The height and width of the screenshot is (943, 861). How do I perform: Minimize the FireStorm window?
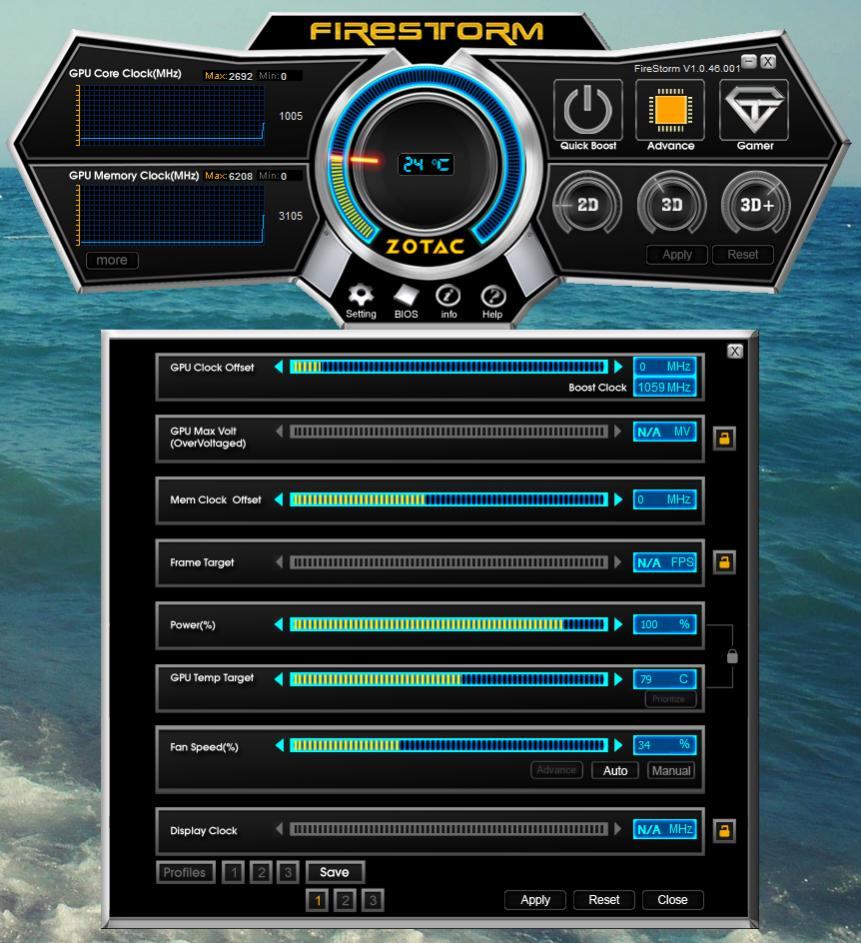click(749, 61)
